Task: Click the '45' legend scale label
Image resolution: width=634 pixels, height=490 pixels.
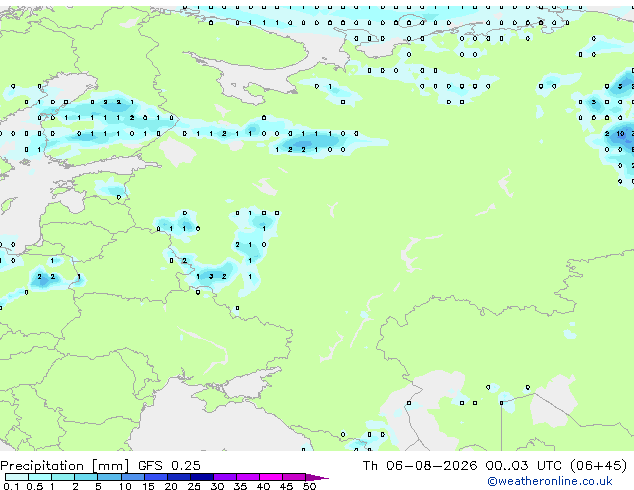Action: [x=287, y=486]
